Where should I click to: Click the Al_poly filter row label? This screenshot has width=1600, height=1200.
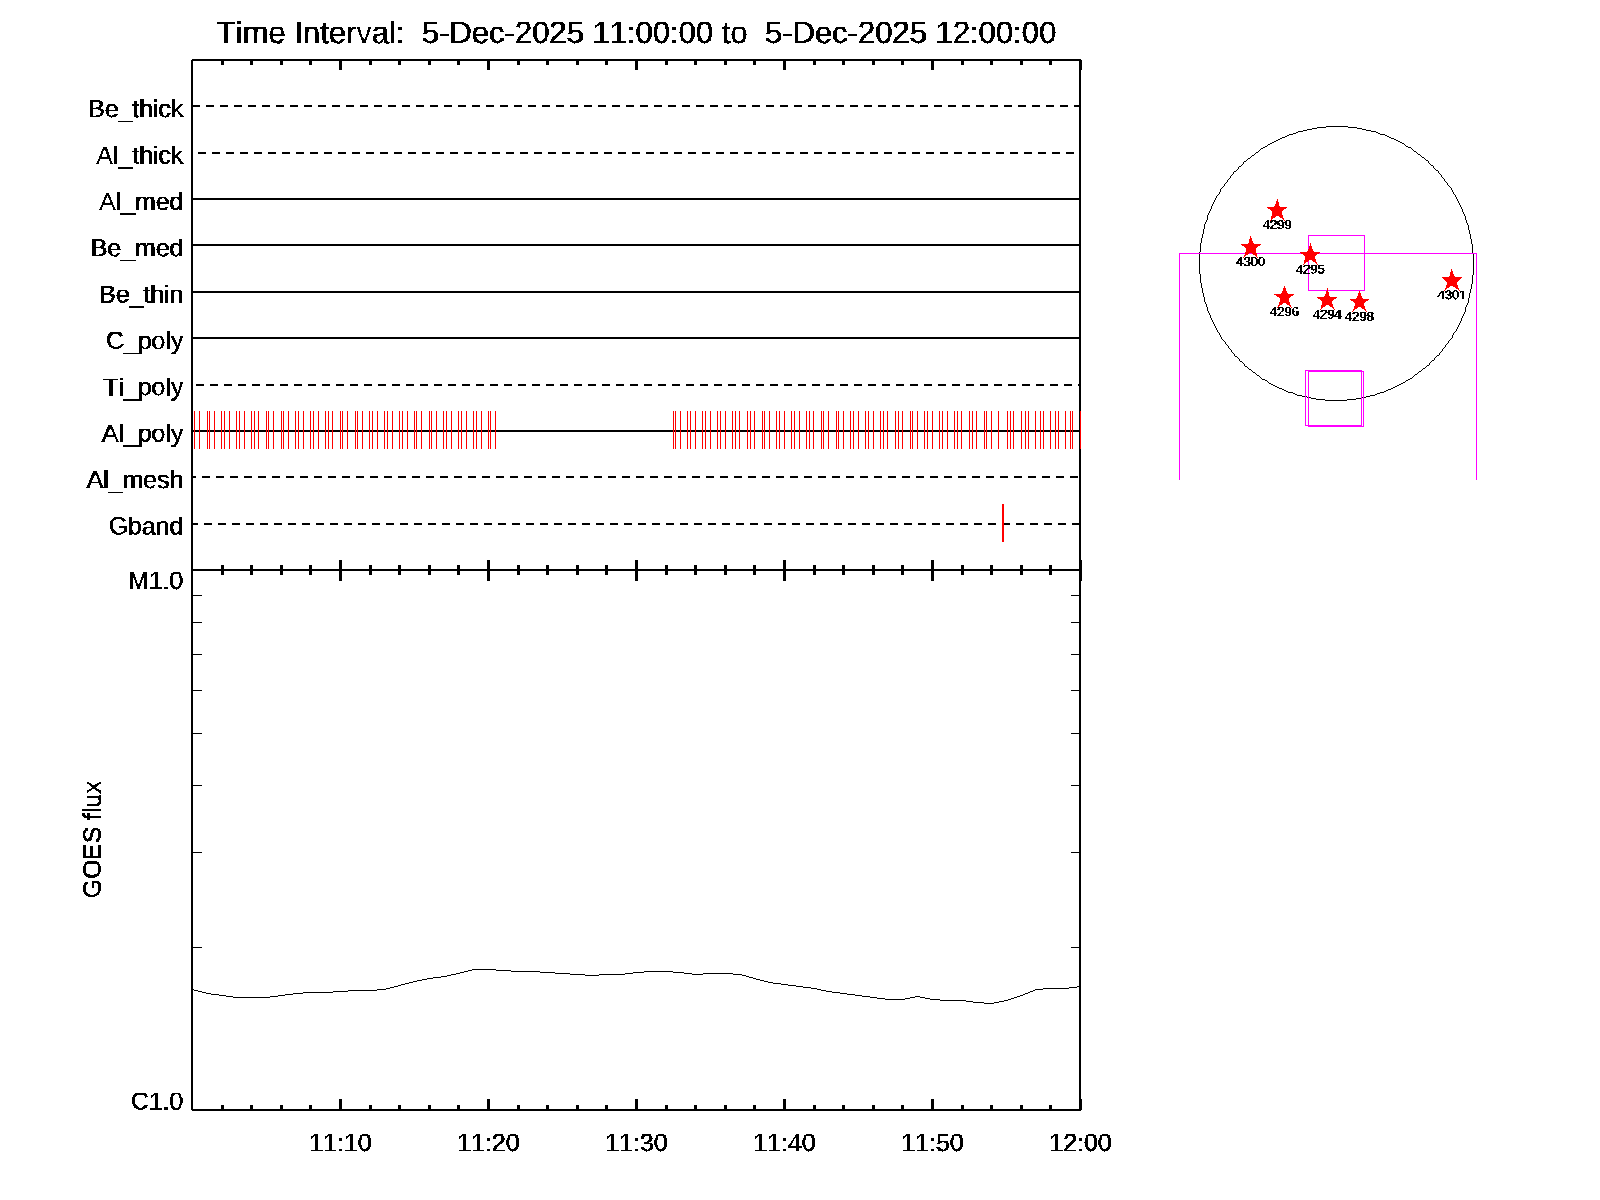coord(142,434)
